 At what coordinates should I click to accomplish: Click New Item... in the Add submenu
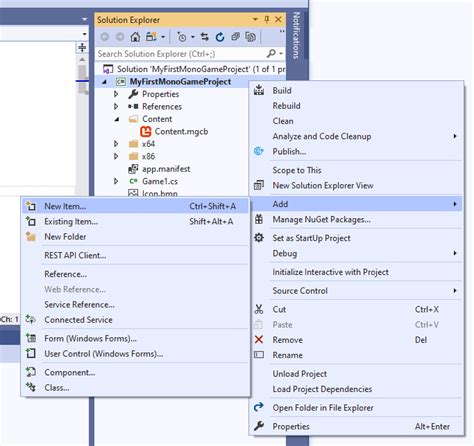click(x=136, y=206)
